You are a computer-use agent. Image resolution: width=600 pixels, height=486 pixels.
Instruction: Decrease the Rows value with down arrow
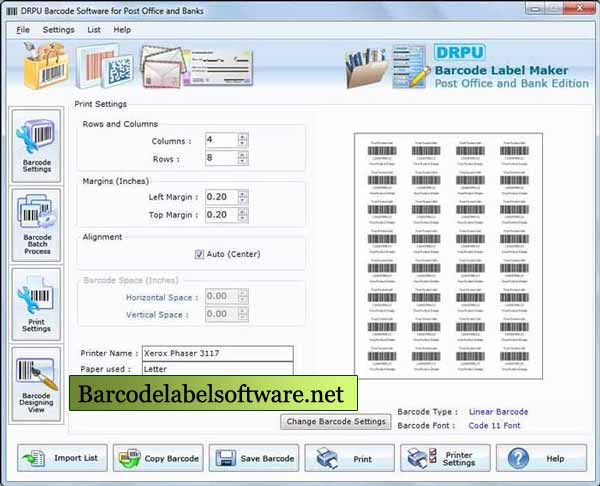[242, 161]
